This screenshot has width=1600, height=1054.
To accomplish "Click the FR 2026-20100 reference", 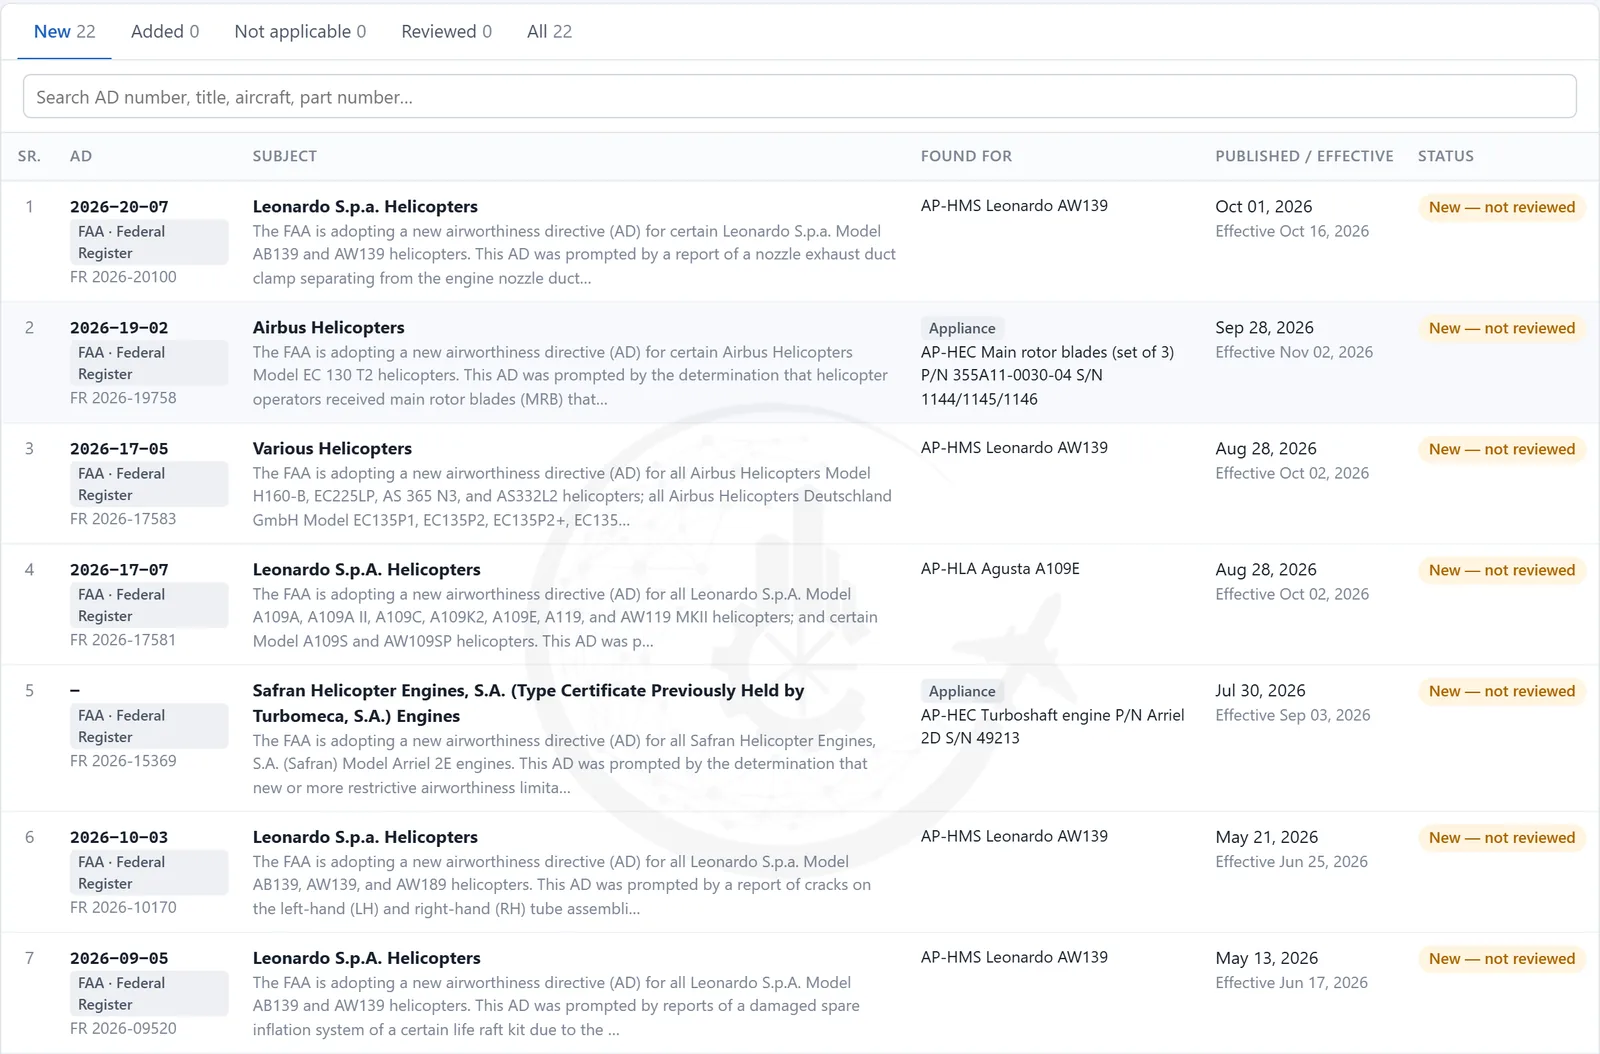I will coord(123,277).
